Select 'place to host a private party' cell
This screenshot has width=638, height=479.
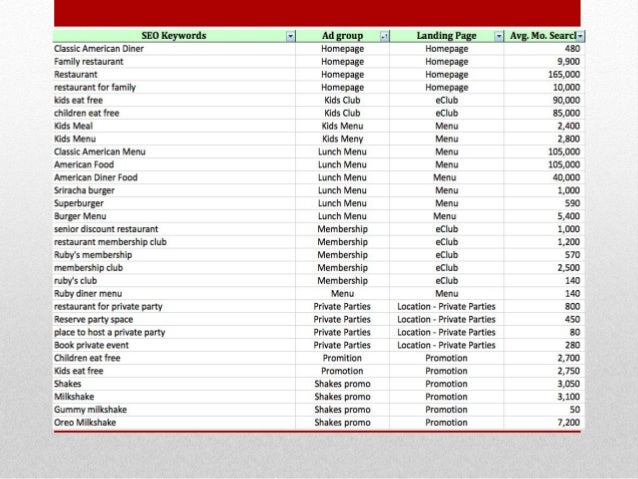(x=174, y=332)
